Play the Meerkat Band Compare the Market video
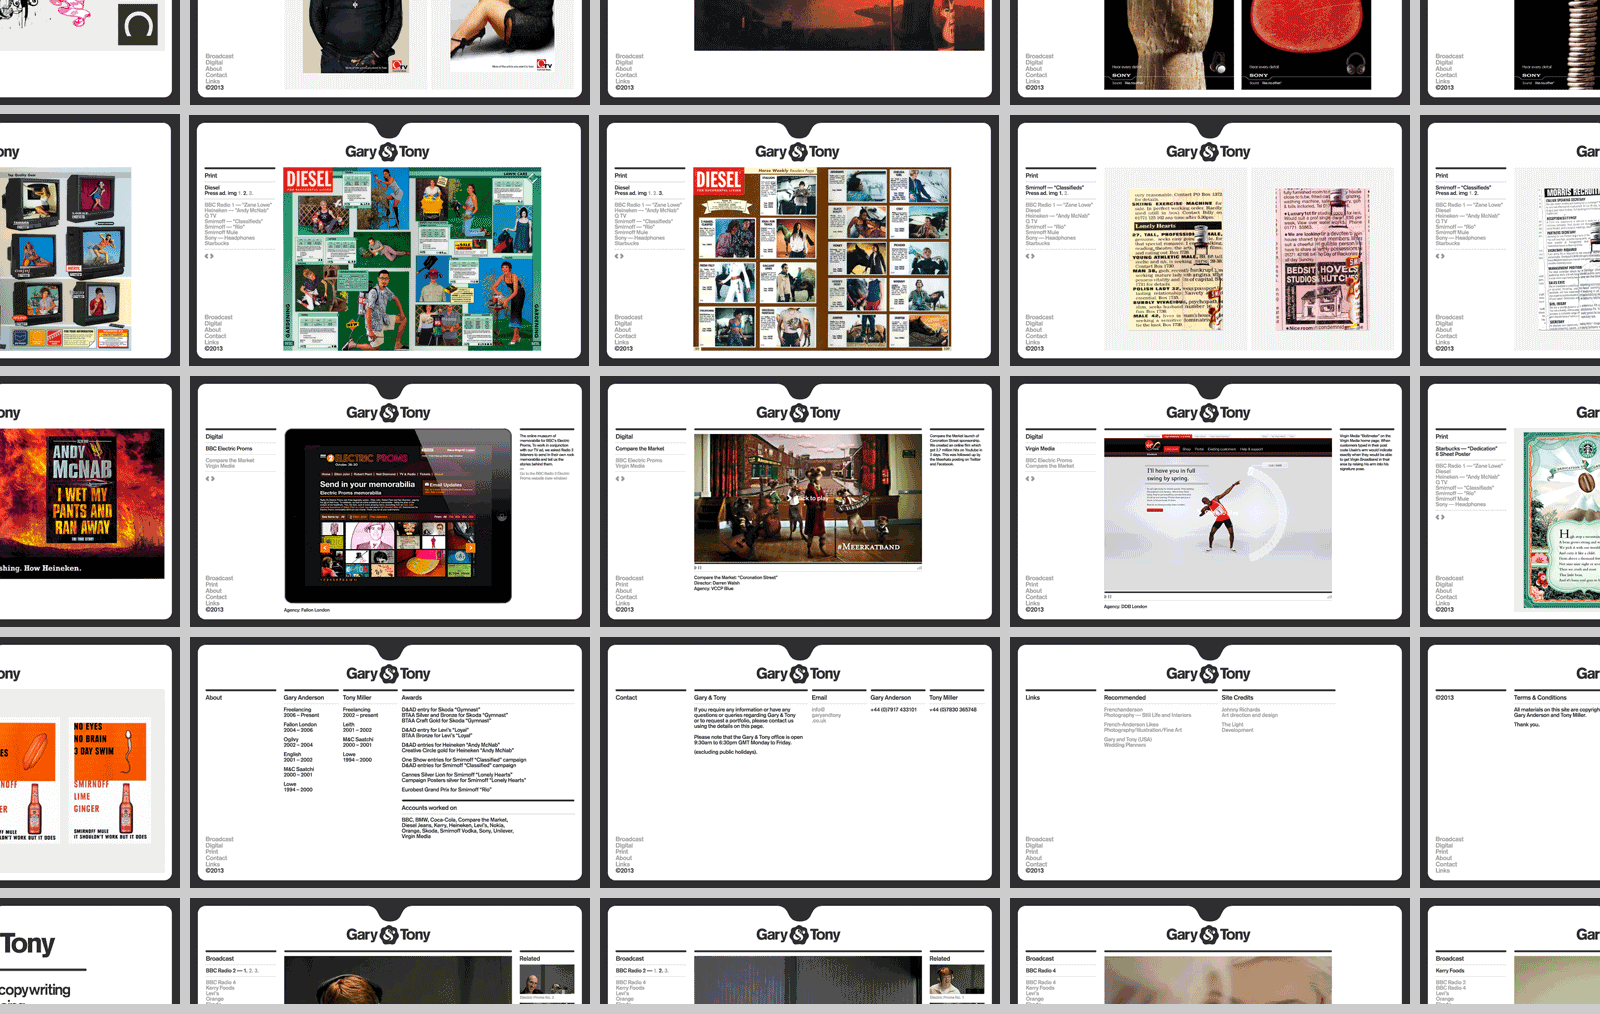1600x1014 pixels. point(808,498)
